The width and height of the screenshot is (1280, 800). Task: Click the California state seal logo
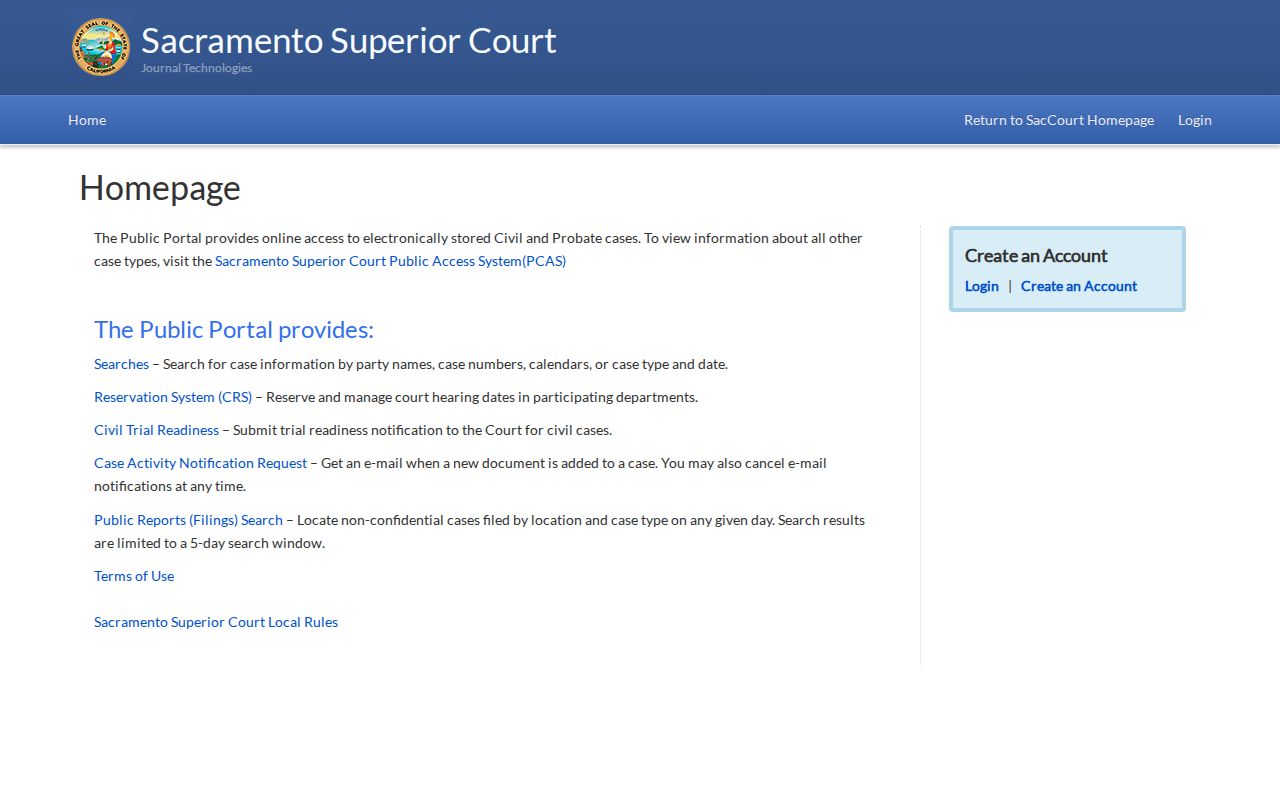tap(101, 47)
